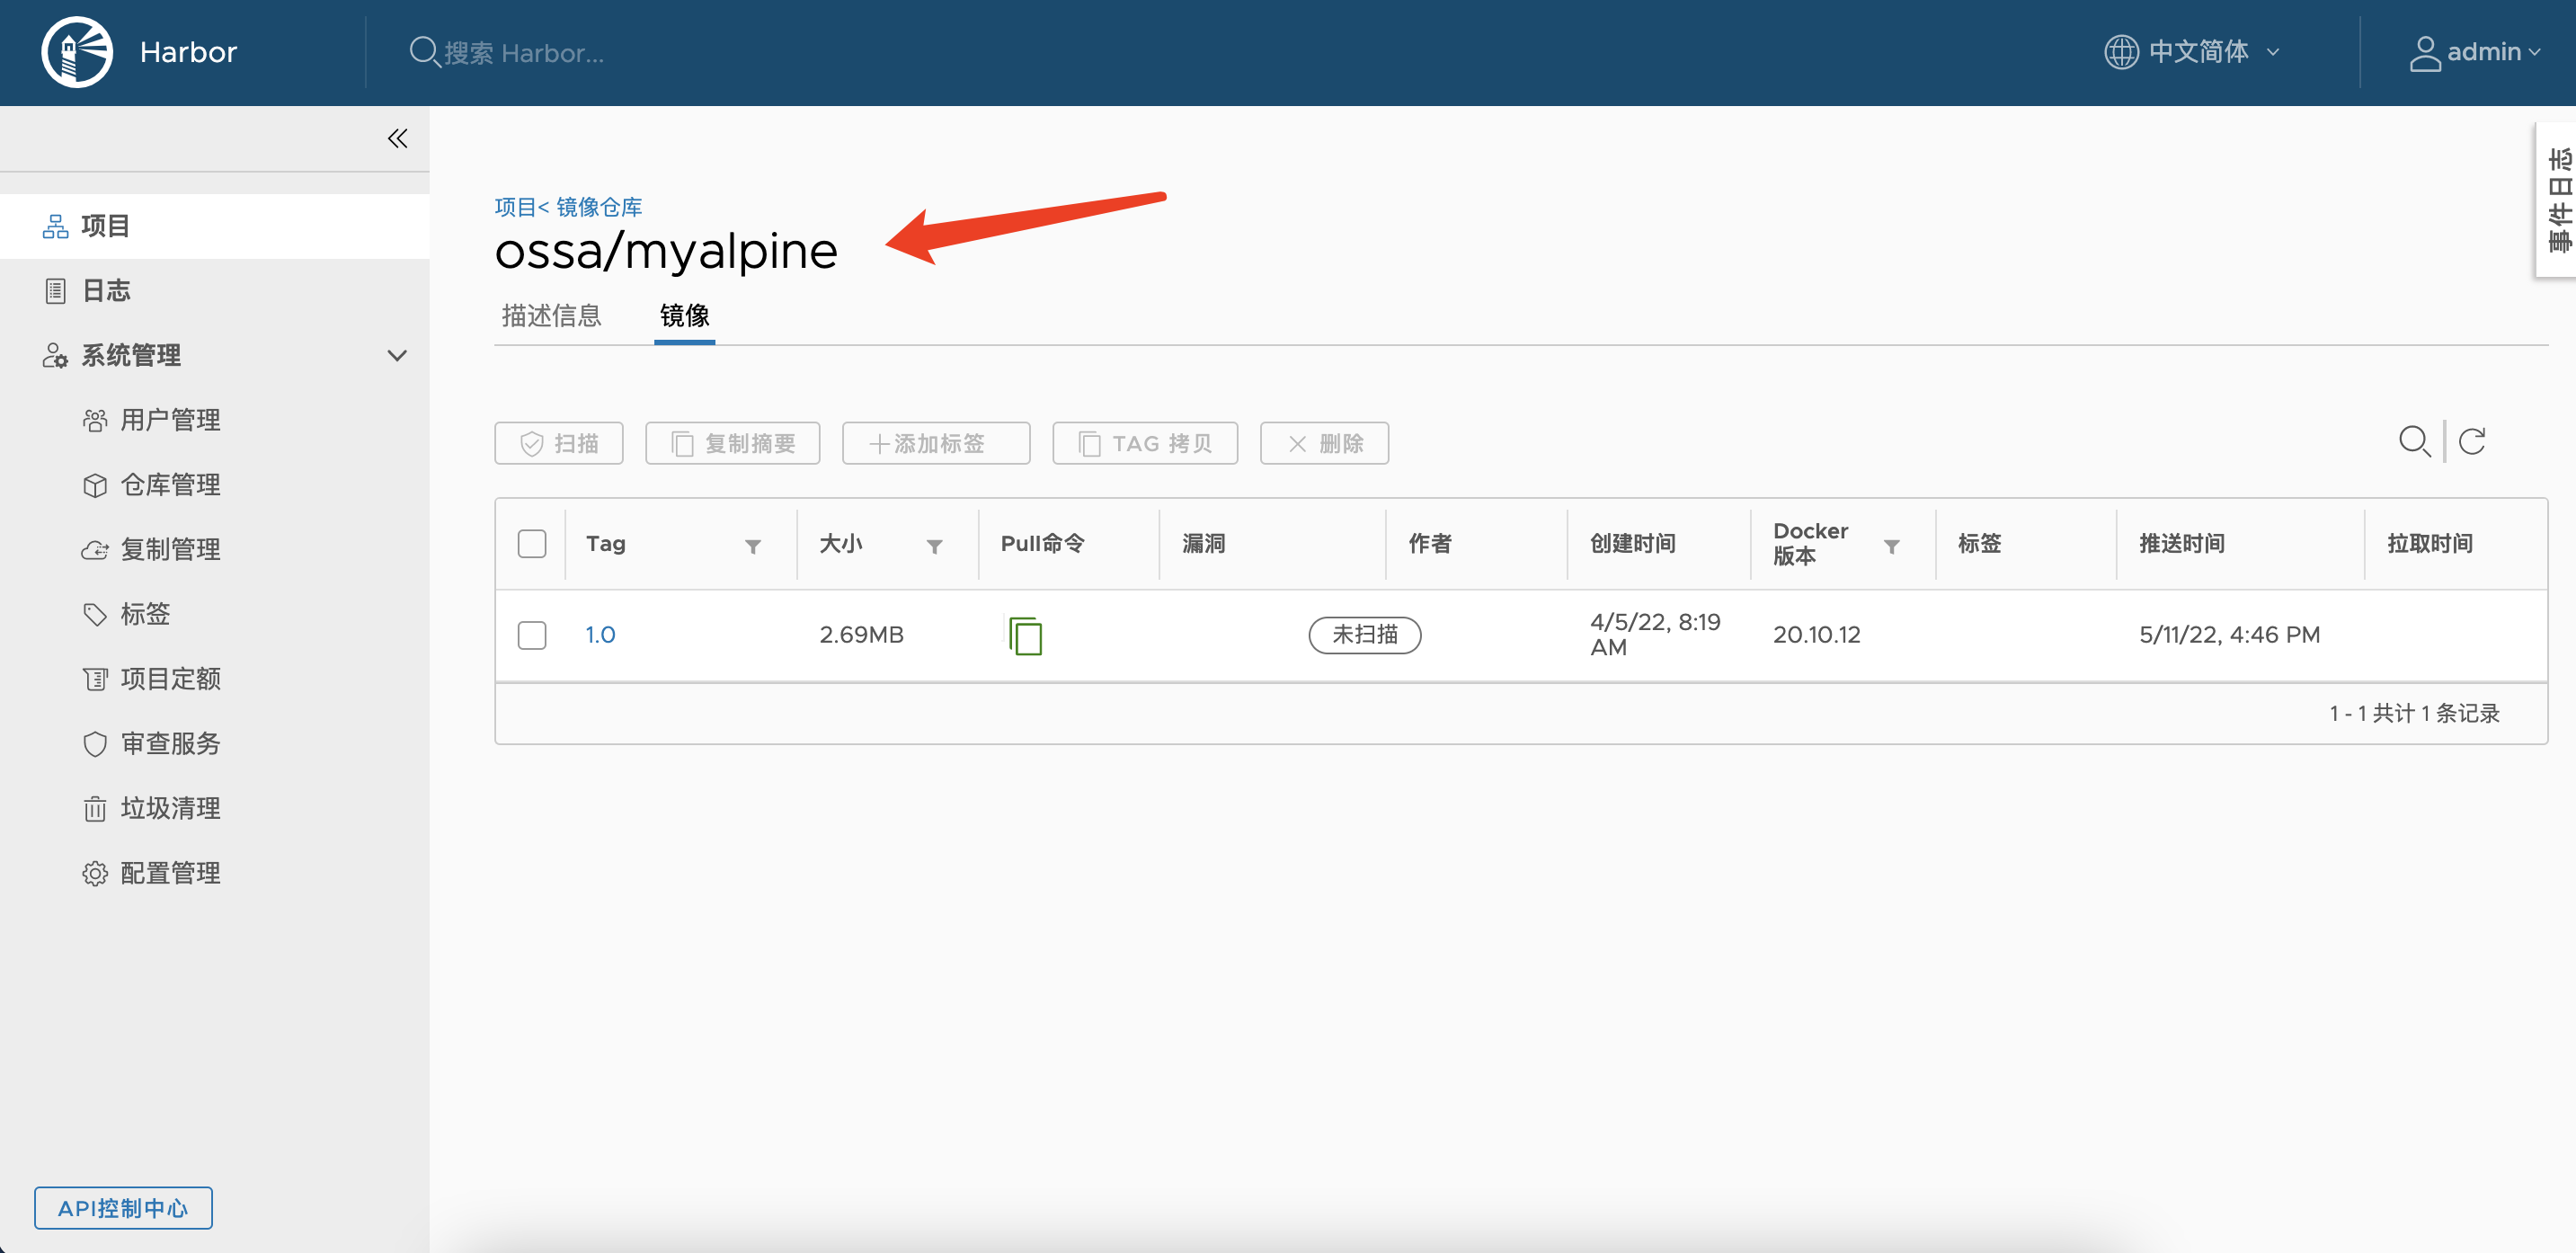Collapse the 系统管理 section chevron

(397, 356)
